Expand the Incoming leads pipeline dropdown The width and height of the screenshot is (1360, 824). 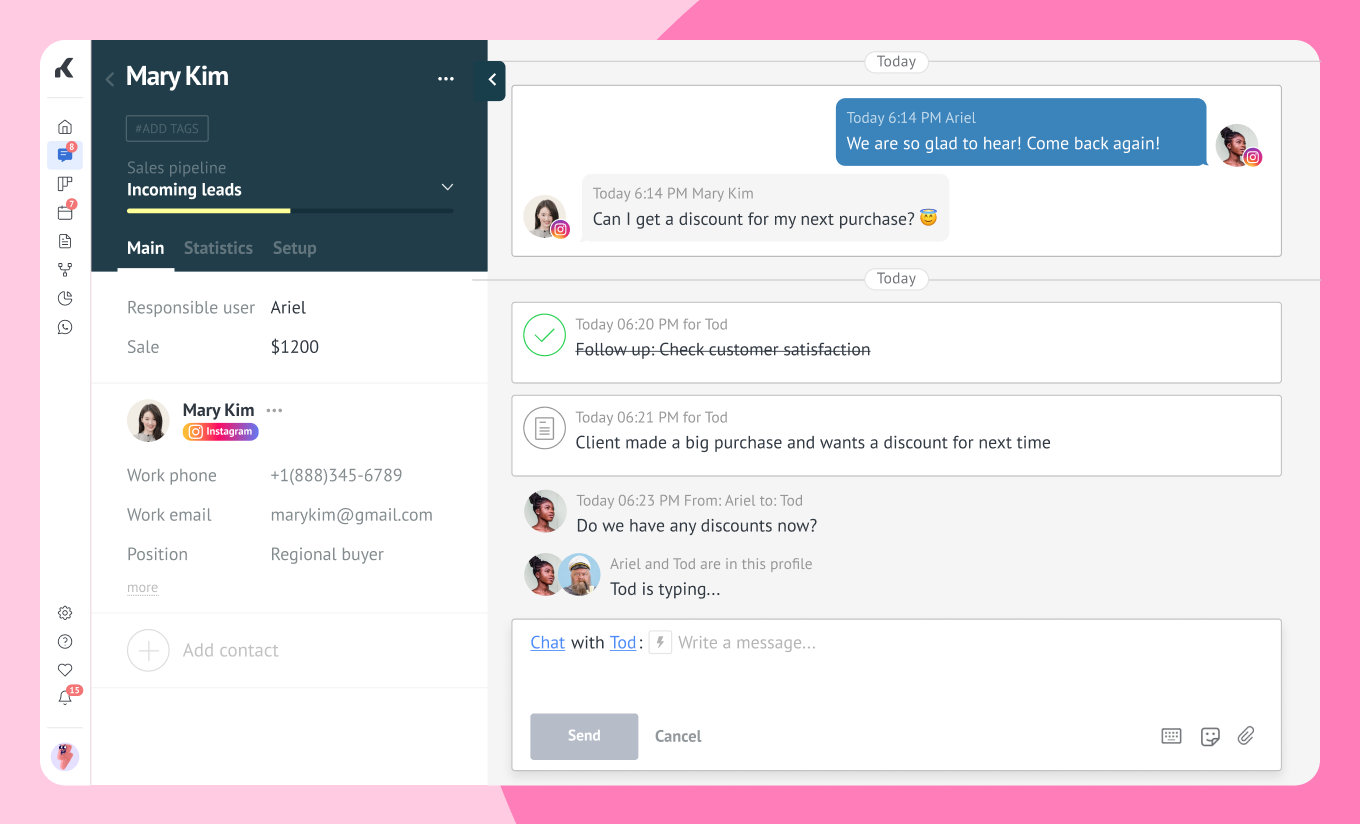coord(447,188)
